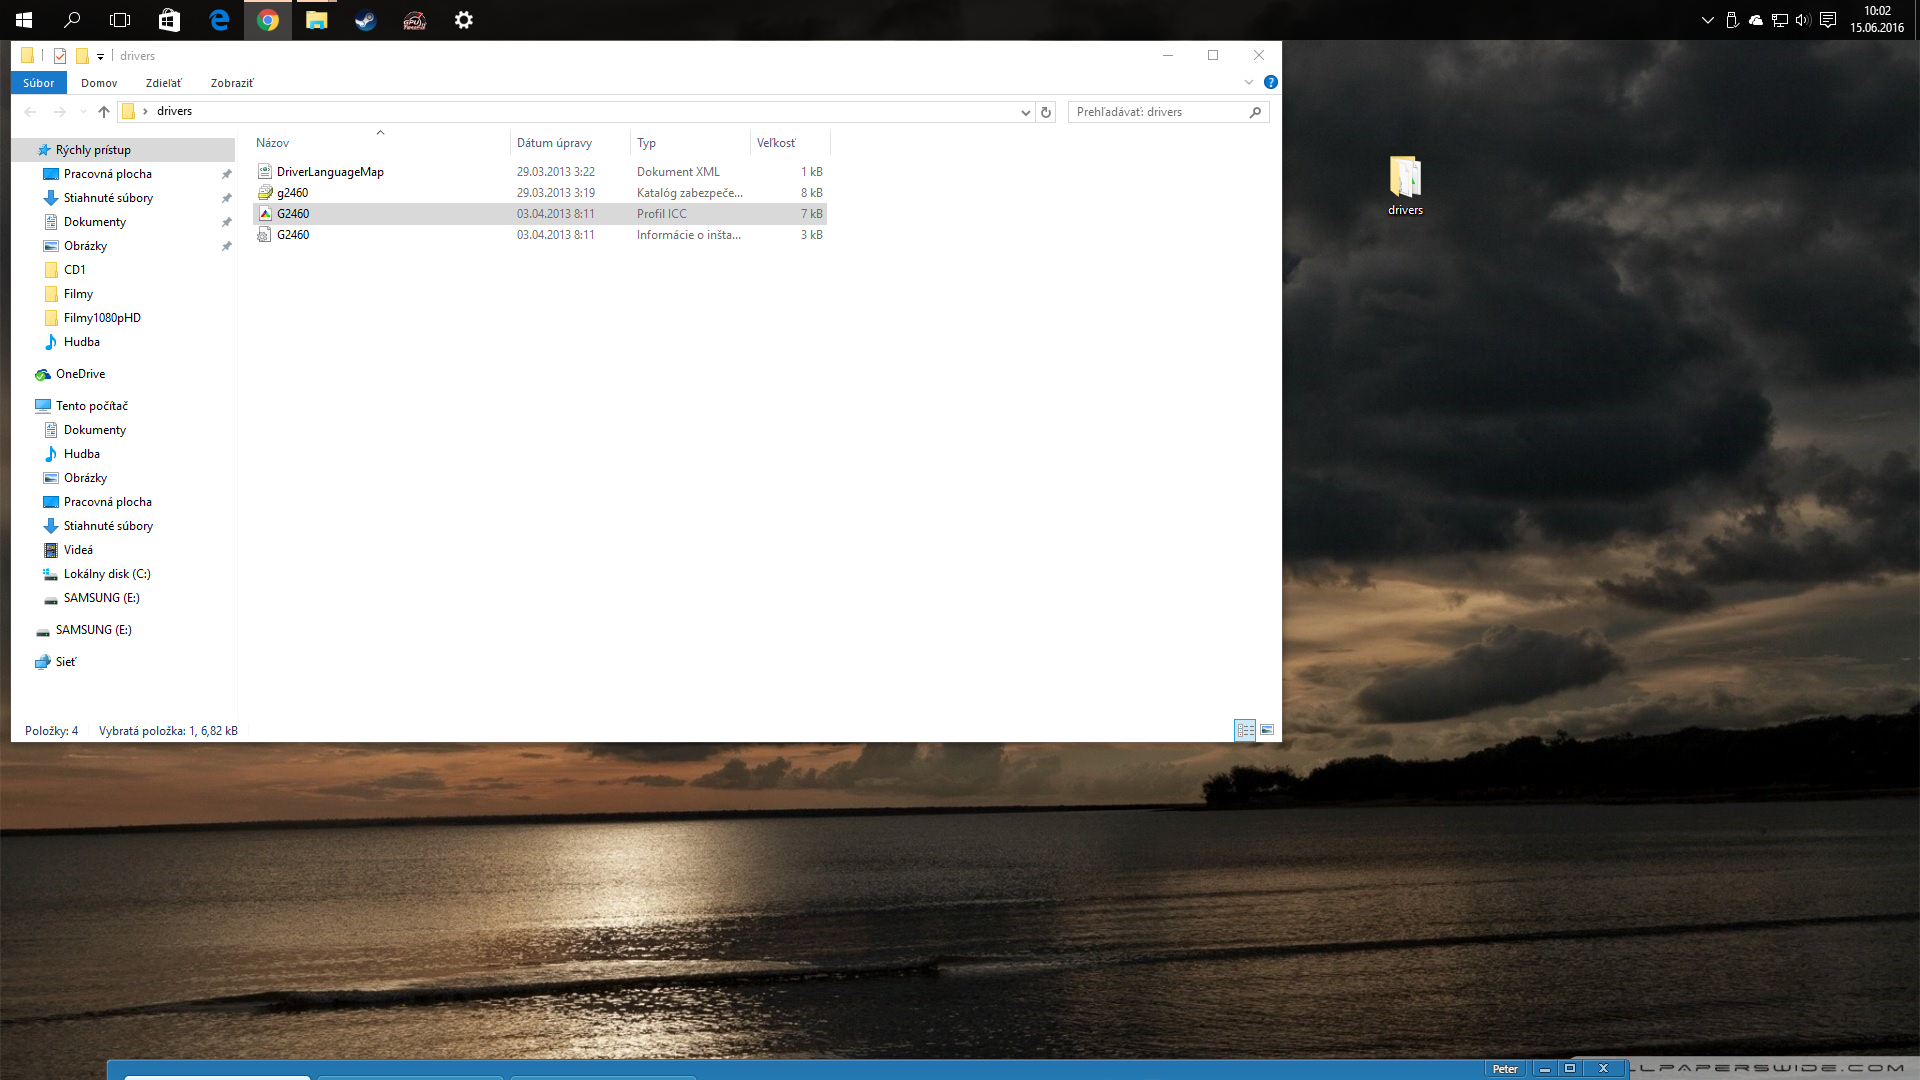Click the Up one level arrow

pos(104,112)
